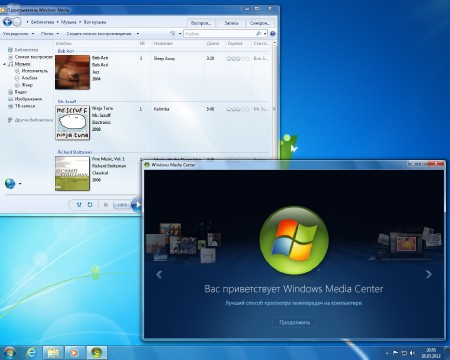Rate Sleep Away with stars
The height and width of the screenshot is (360, 450).
click(238, 59)
